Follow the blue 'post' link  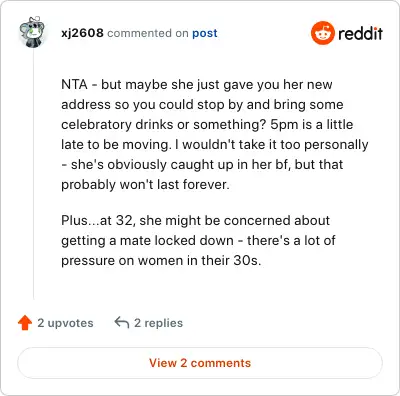pyautogui.click(x=205, y=33)
